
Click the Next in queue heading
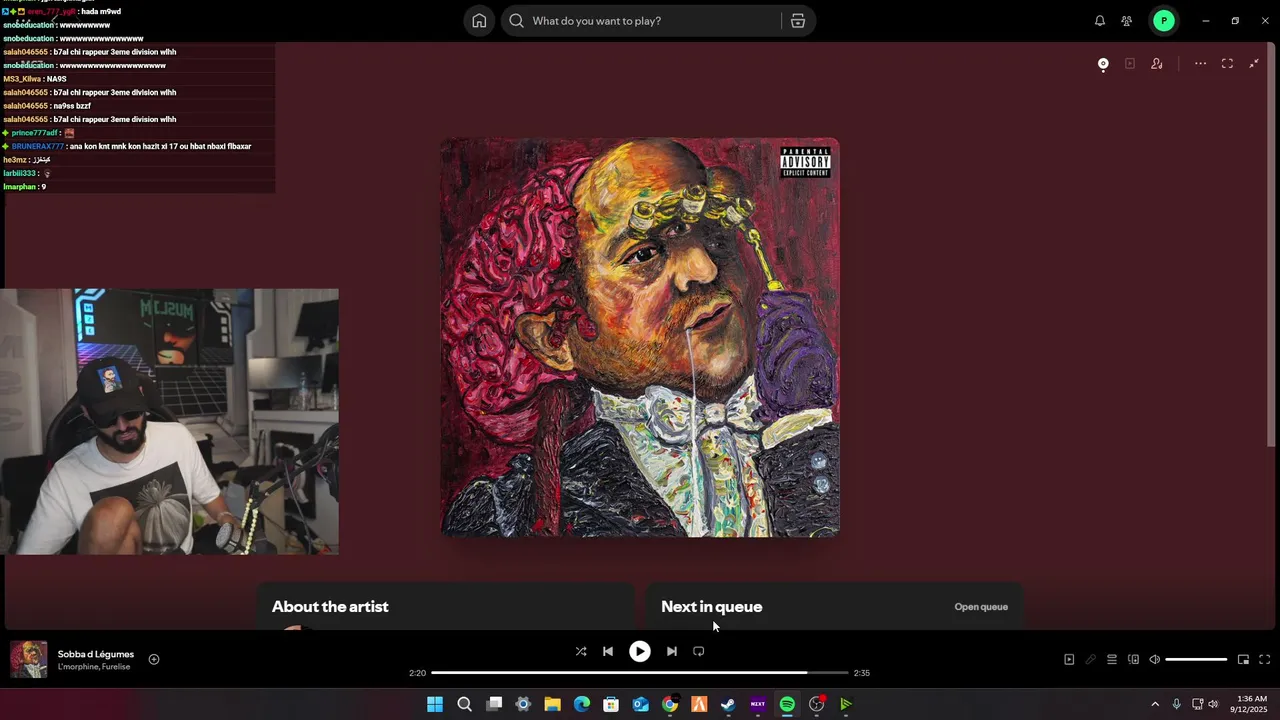(x=712, y=607)
